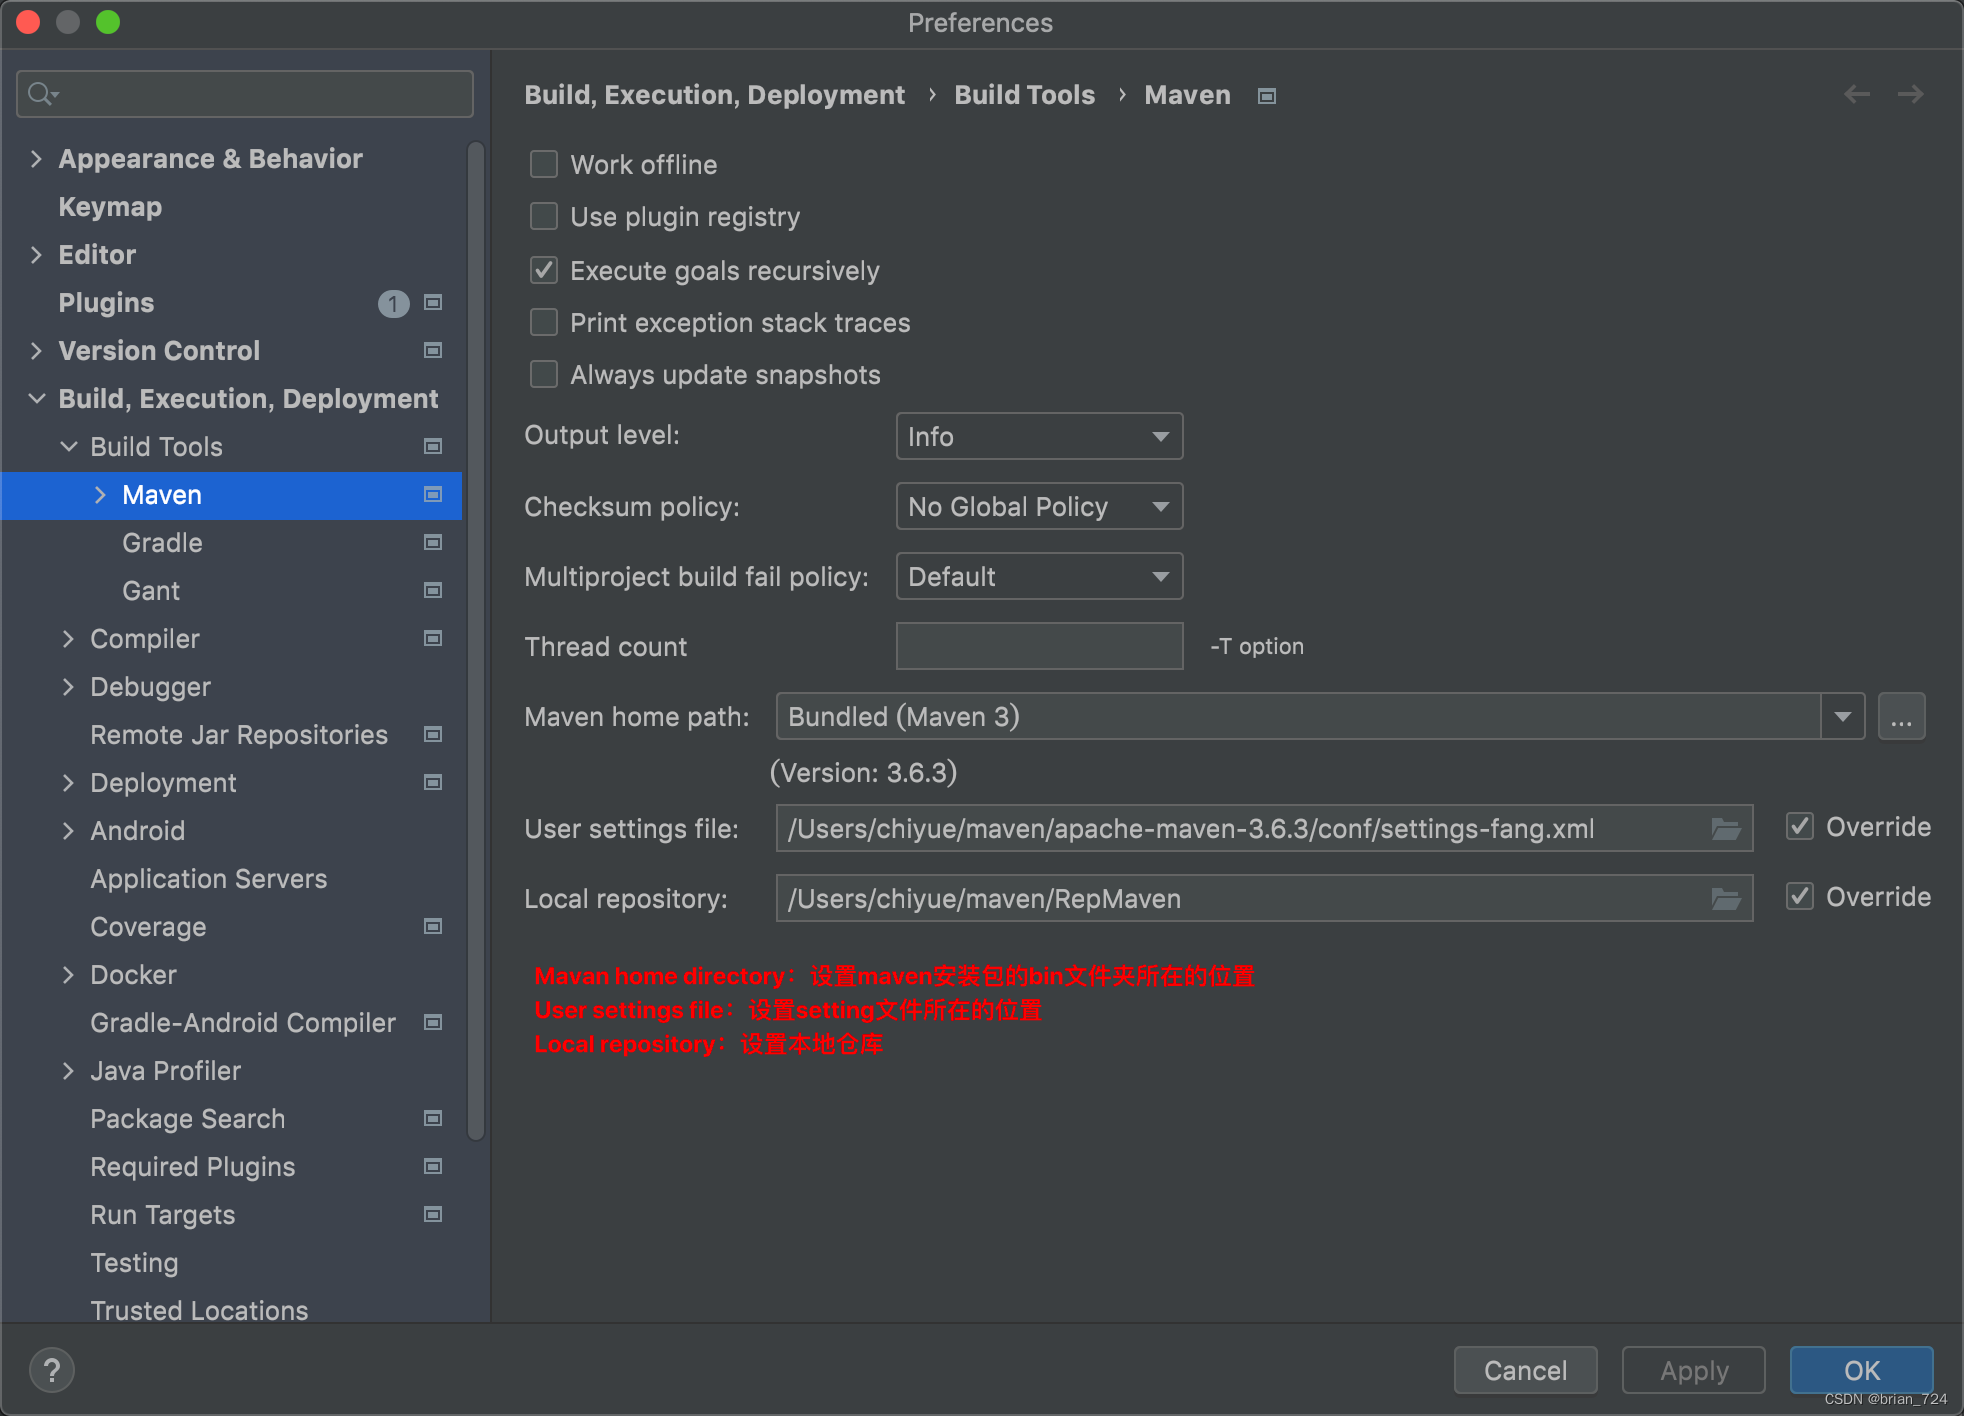The image size is (1964, 1416).
Task: Click the search magnifier icon
Action: coord(41,94)
